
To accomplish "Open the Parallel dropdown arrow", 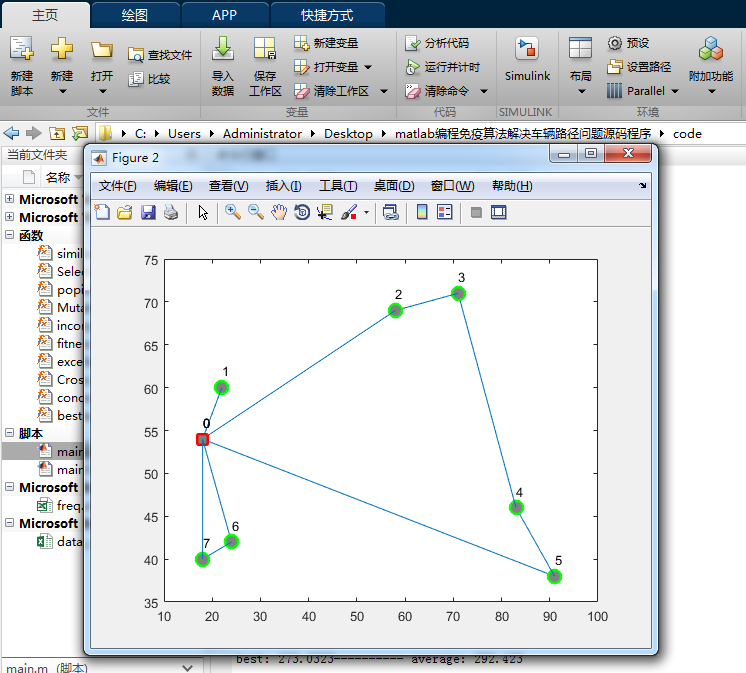I will tap(675, 91).
